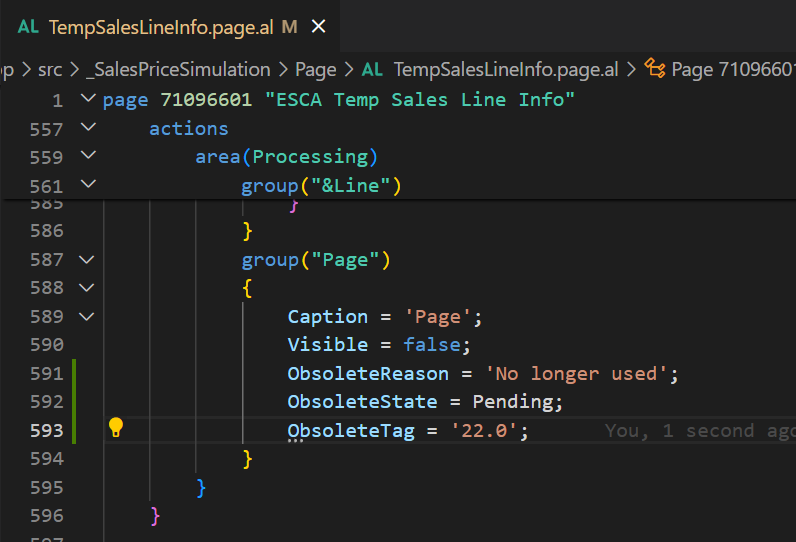The height and width of the screenshot is (542, 796).
Task: Click the ObsoleteState property name
Action: coord(362,401)
